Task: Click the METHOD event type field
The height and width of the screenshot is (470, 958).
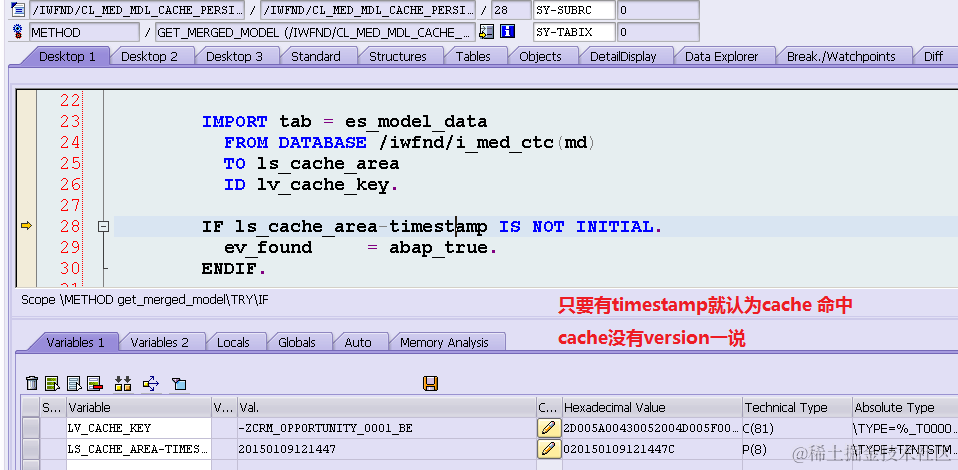Action: [x=84, y=32]
